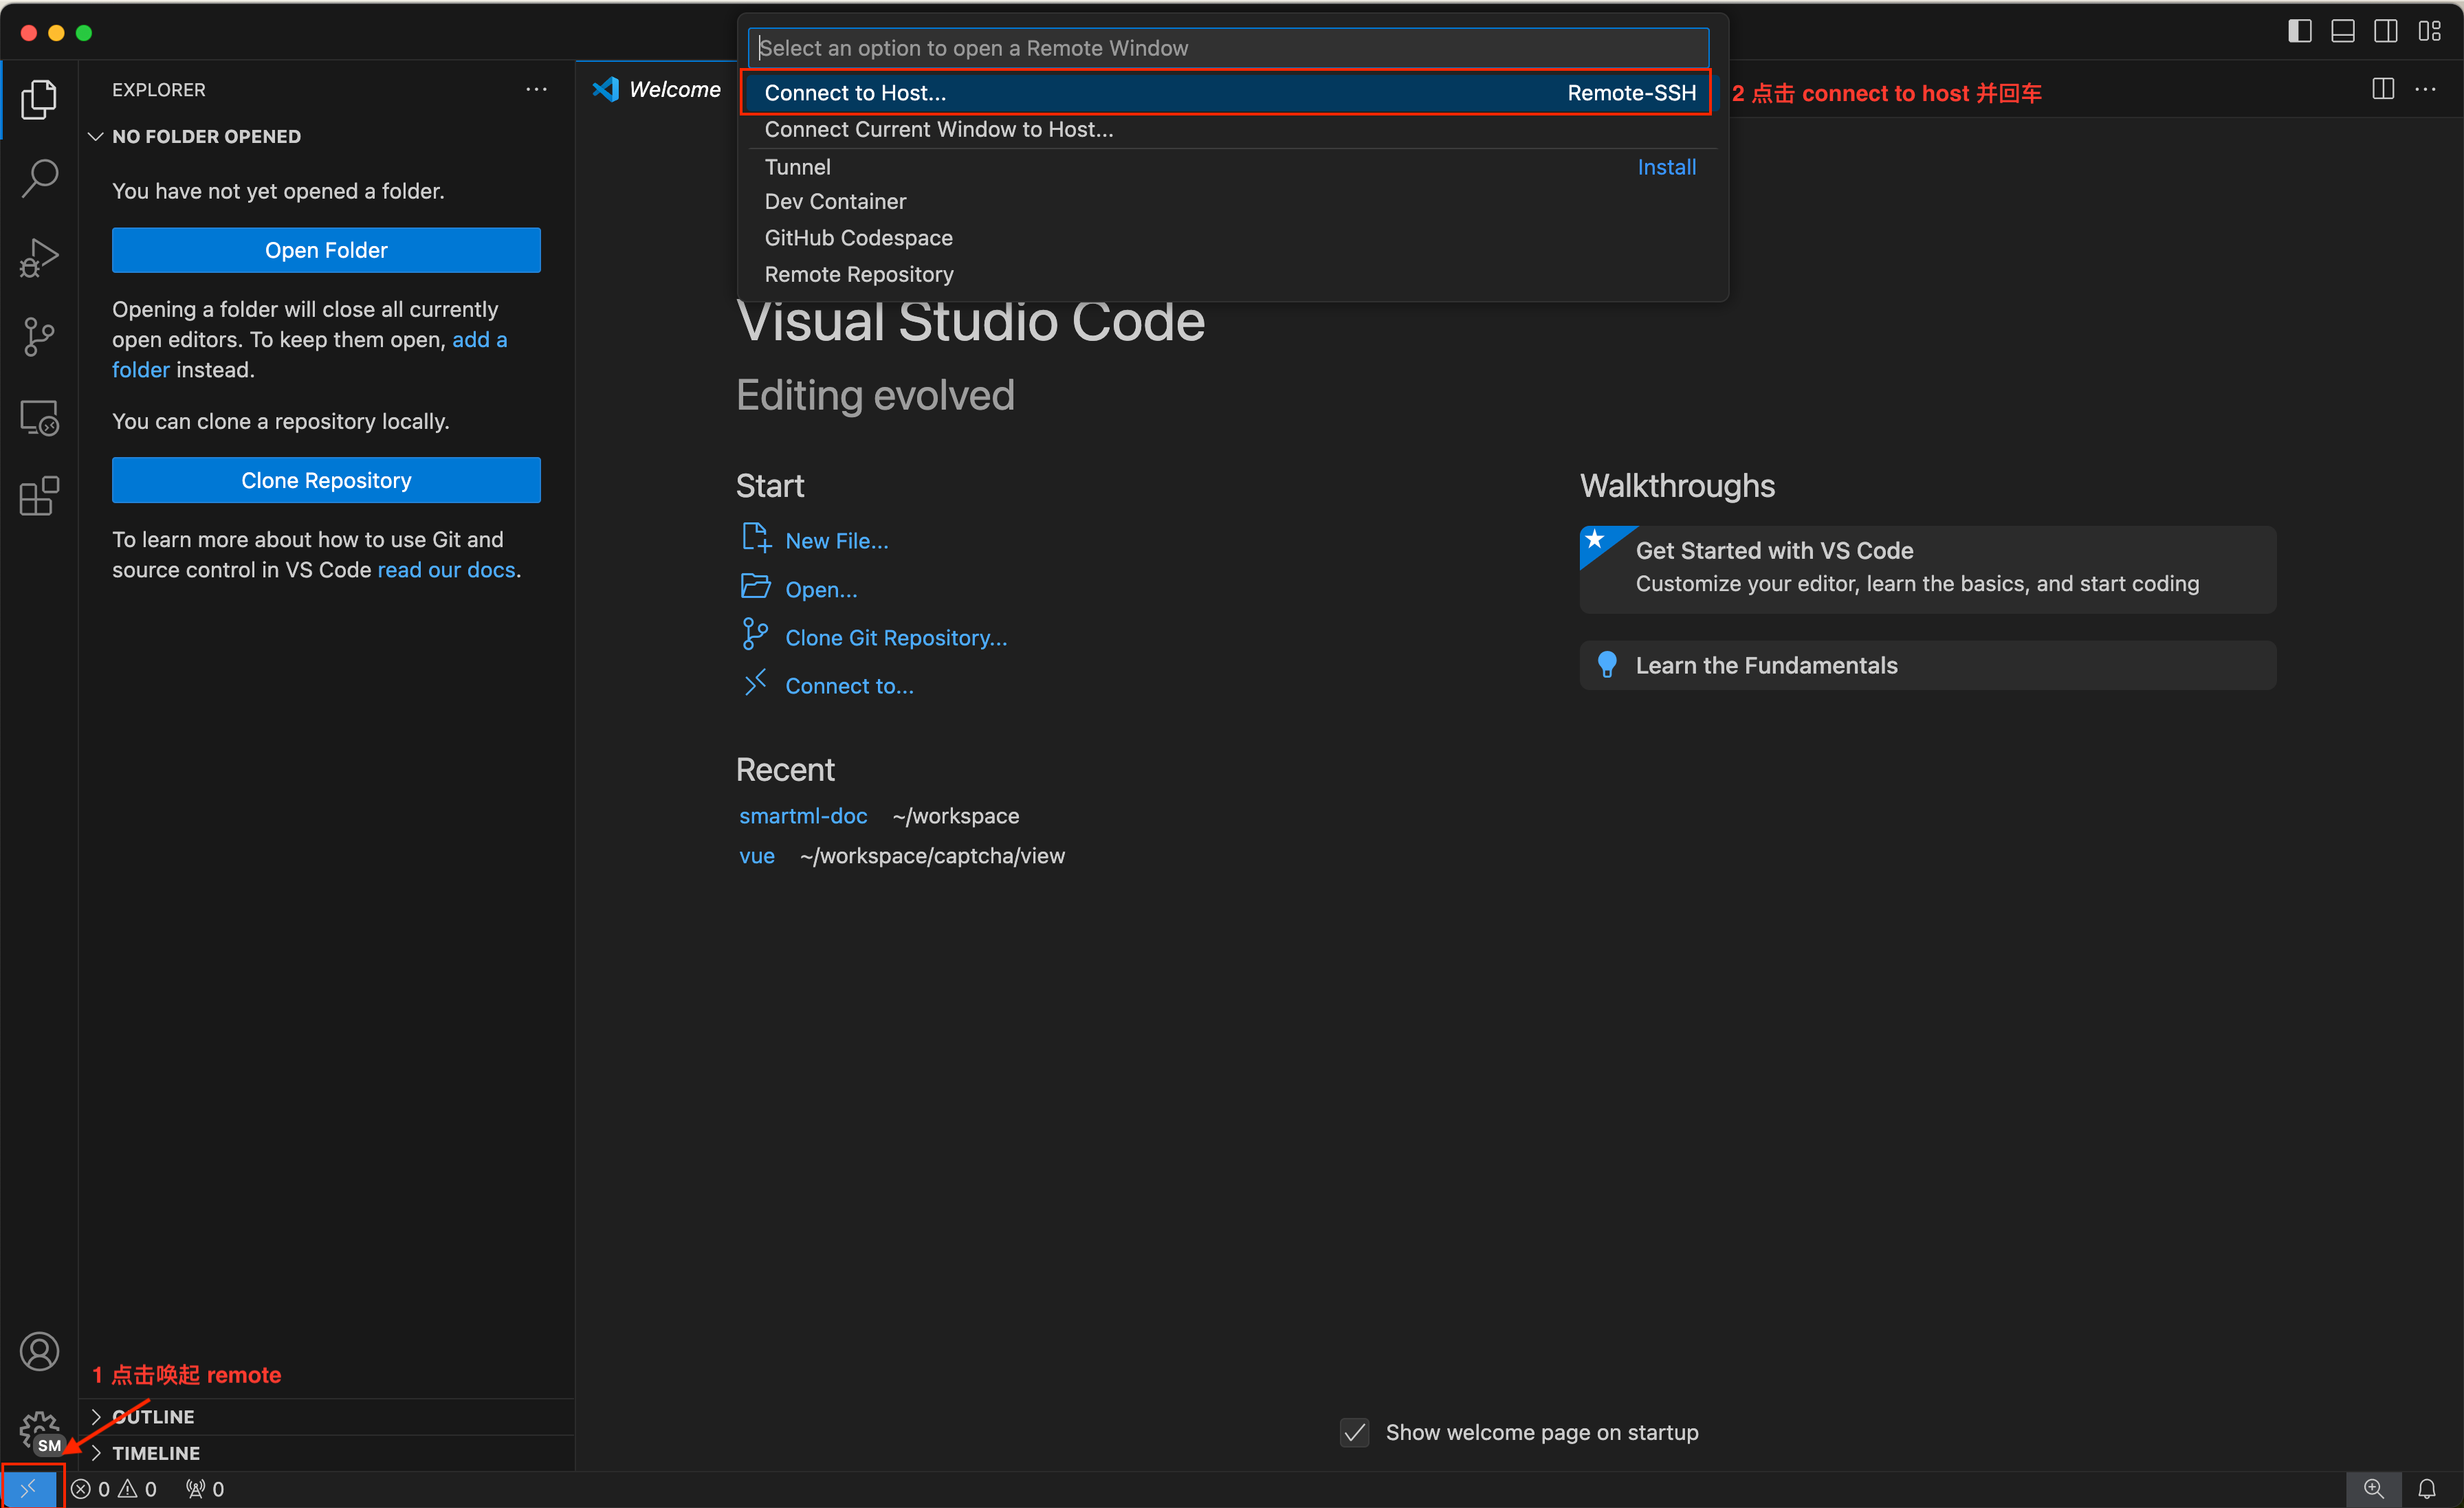Open the Manage gear icon
Viewport: 2464px width, 1508px height.
click(x=39, y=1431)
